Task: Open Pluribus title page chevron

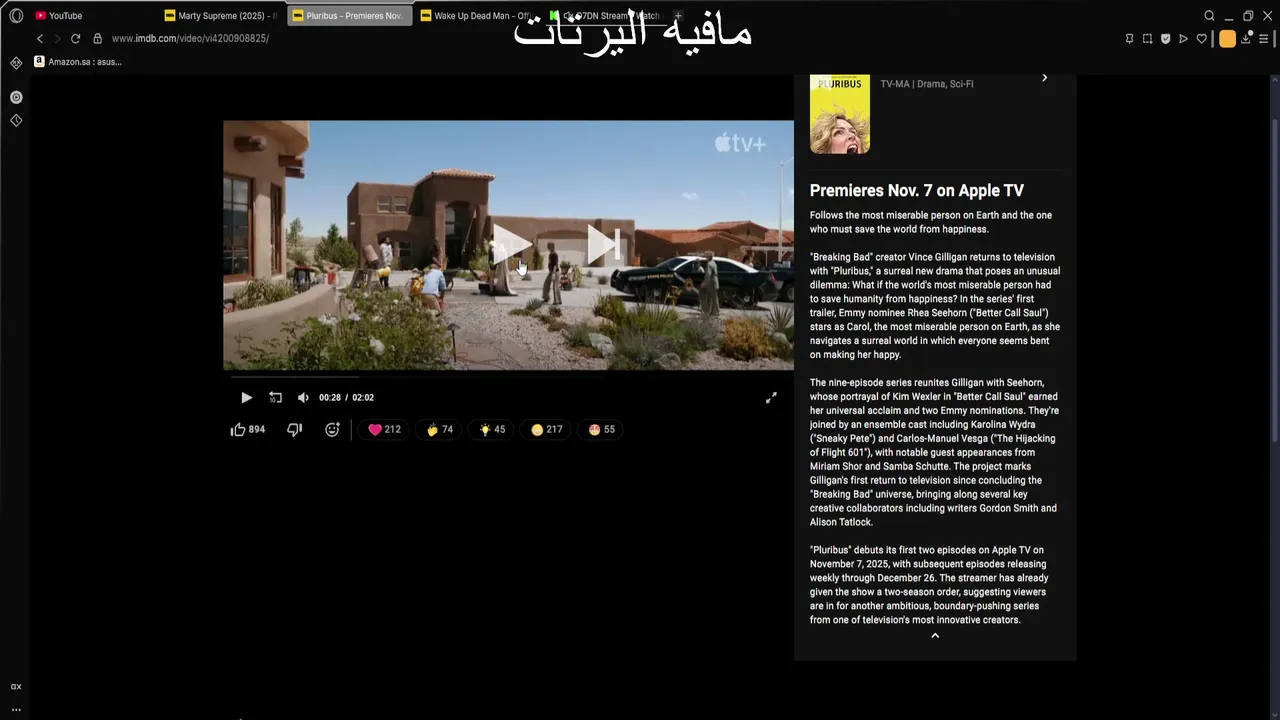Action: point(1044,78)
